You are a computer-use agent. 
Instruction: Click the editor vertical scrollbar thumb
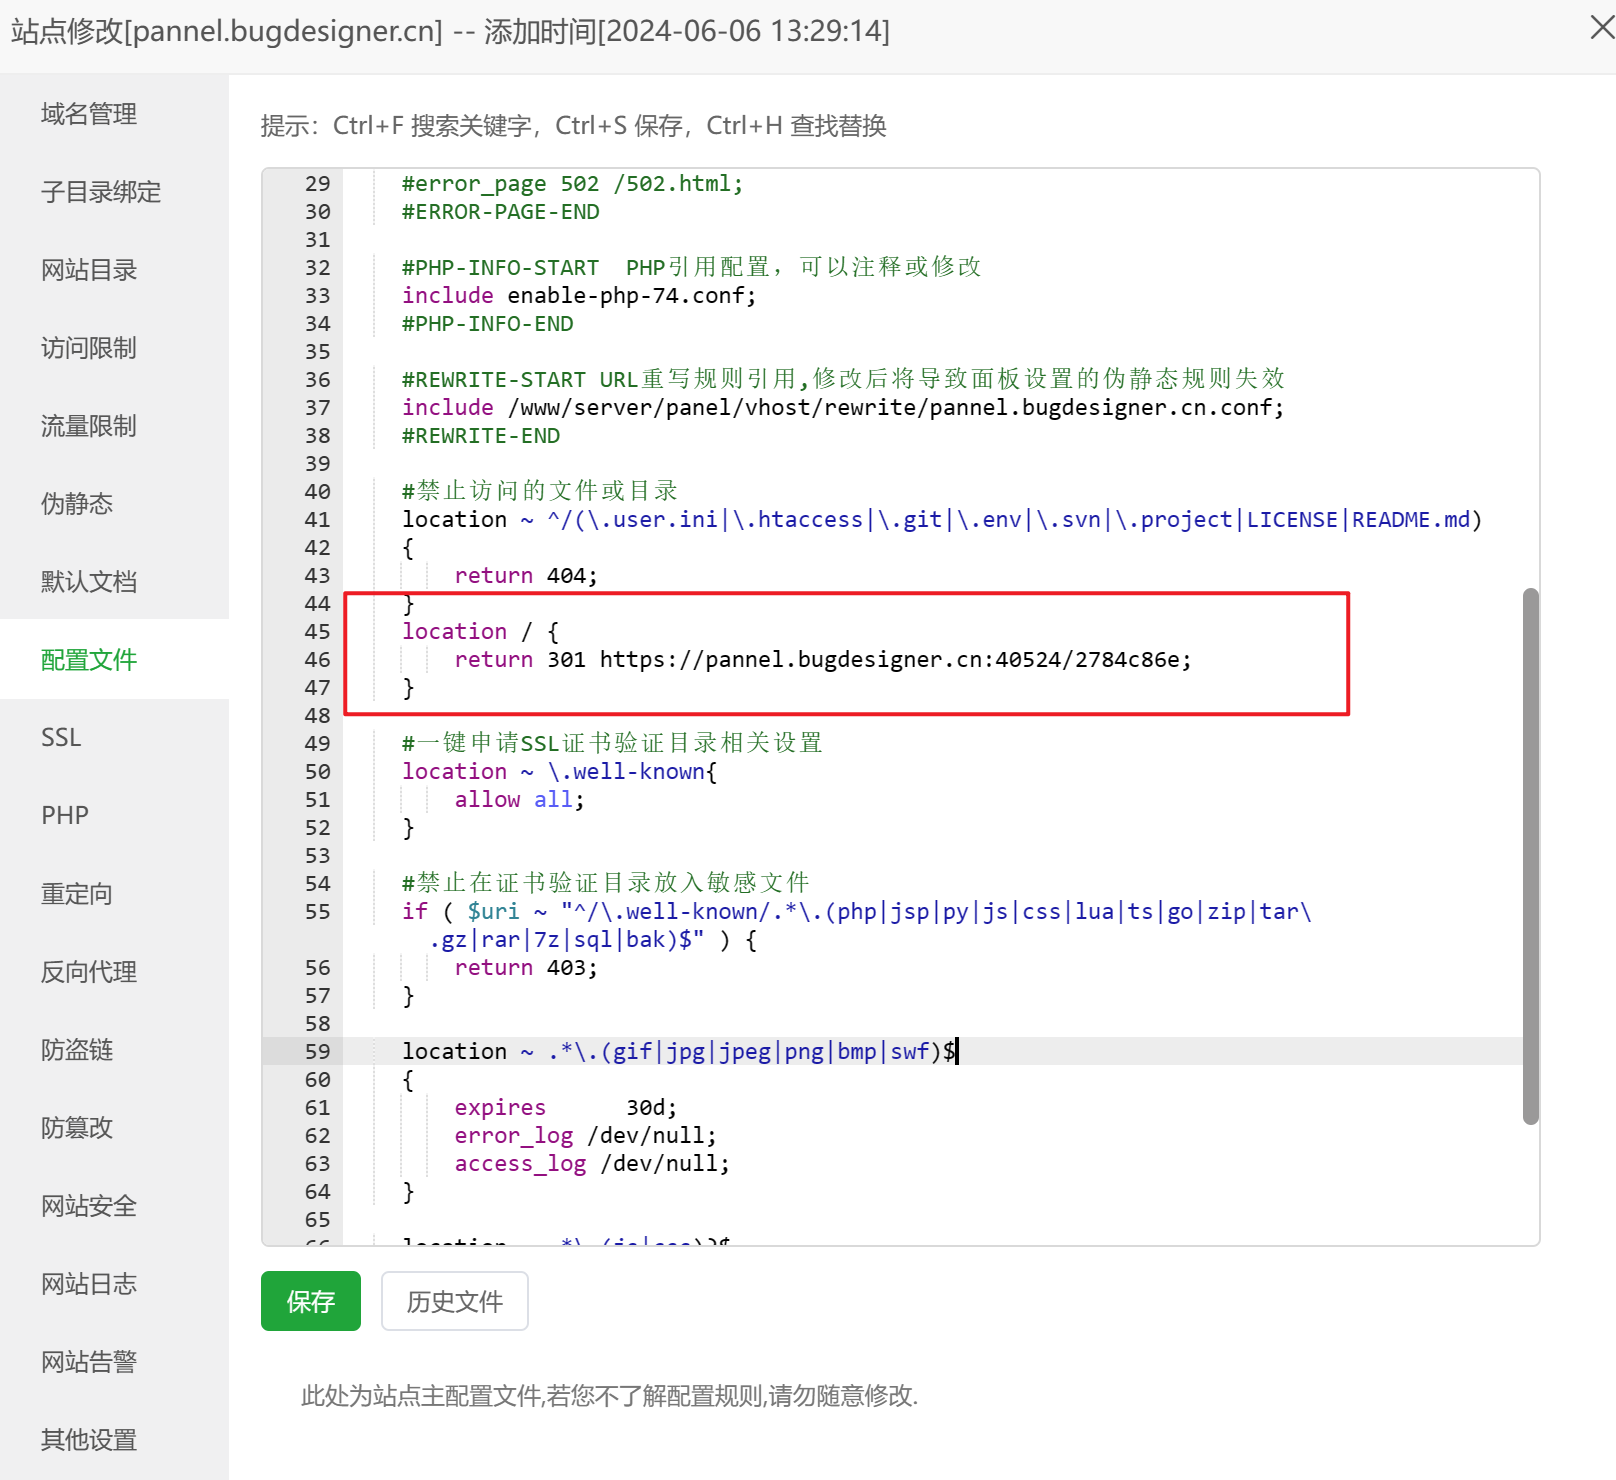click(x=1530, y=856)
